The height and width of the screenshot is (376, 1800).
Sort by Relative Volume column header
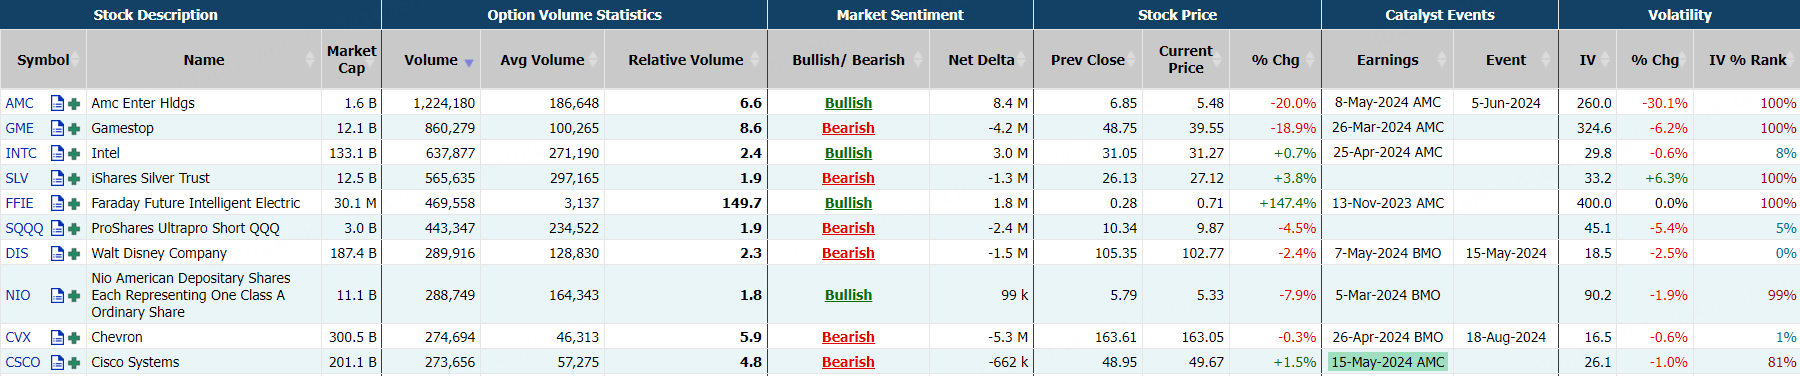coord(686,60)
